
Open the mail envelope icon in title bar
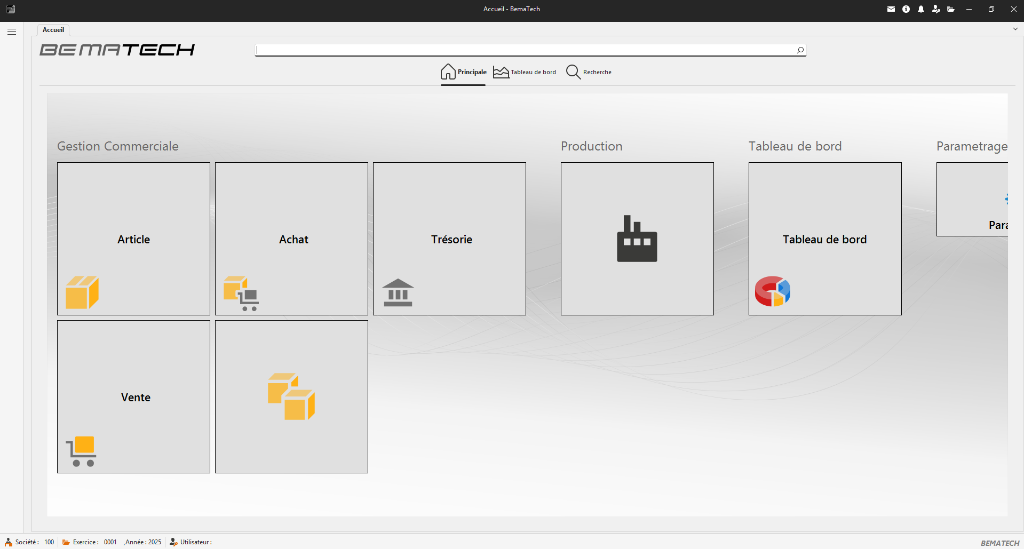891,9
